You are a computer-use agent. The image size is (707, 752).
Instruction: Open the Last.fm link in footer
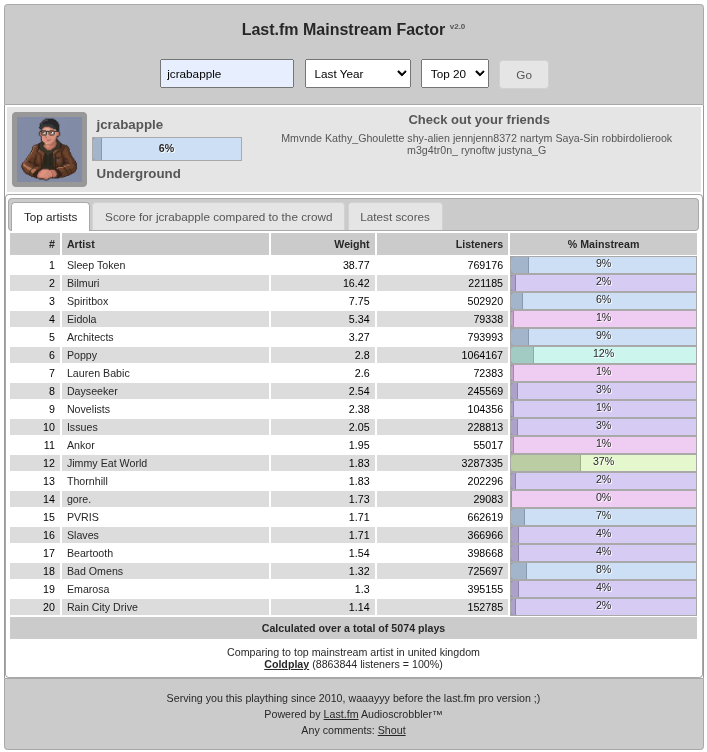(340, 714)
